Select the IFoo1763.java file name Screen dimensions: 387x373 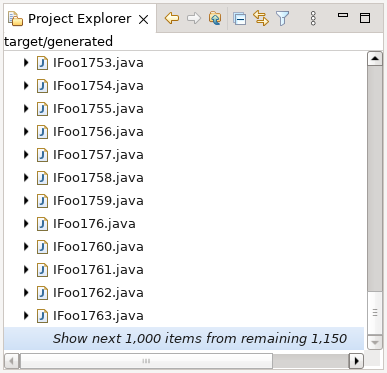point(98,316)
